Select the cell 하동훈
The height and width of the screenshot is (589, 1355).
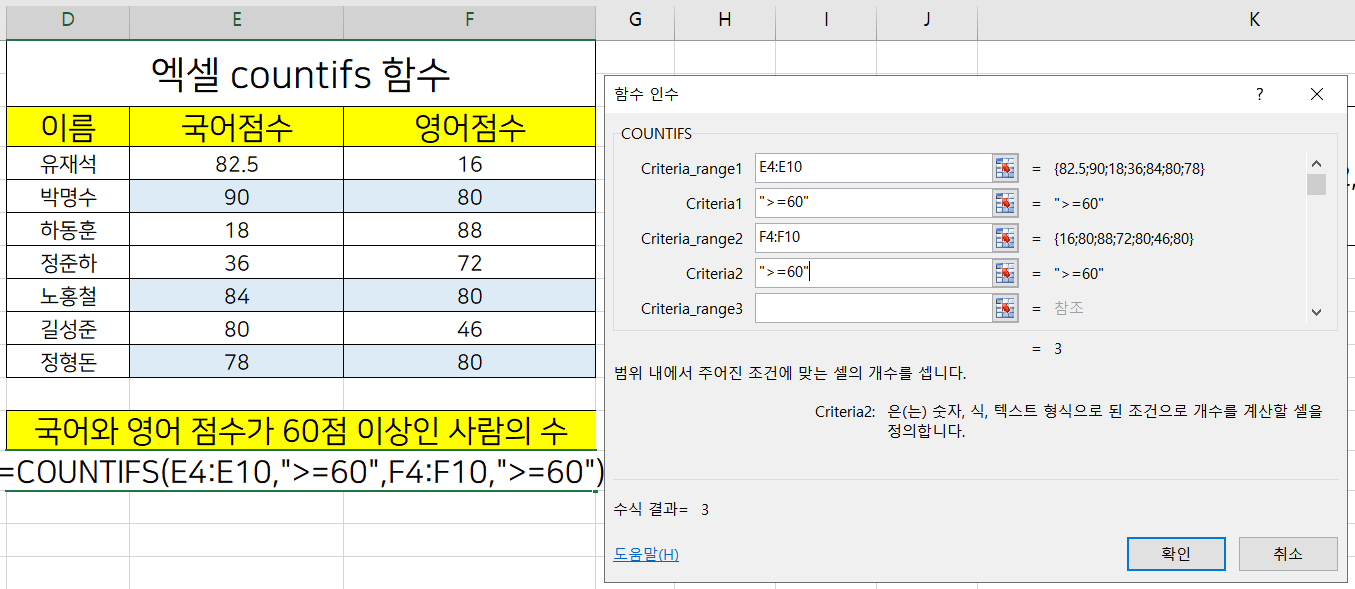coord(68,230)
